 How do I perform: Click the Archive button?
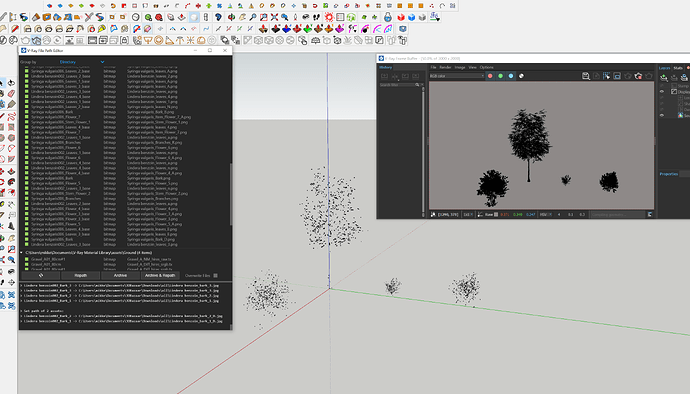pos(120,276)
